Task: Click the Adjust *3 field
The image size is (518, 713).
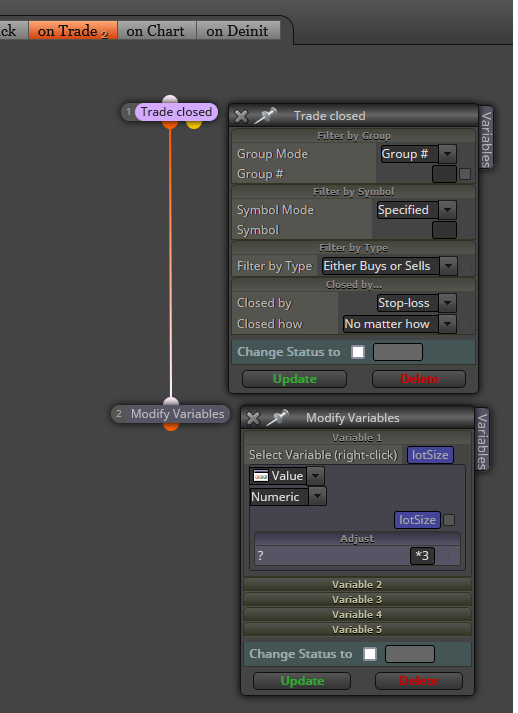Action: tap(422, 556)
